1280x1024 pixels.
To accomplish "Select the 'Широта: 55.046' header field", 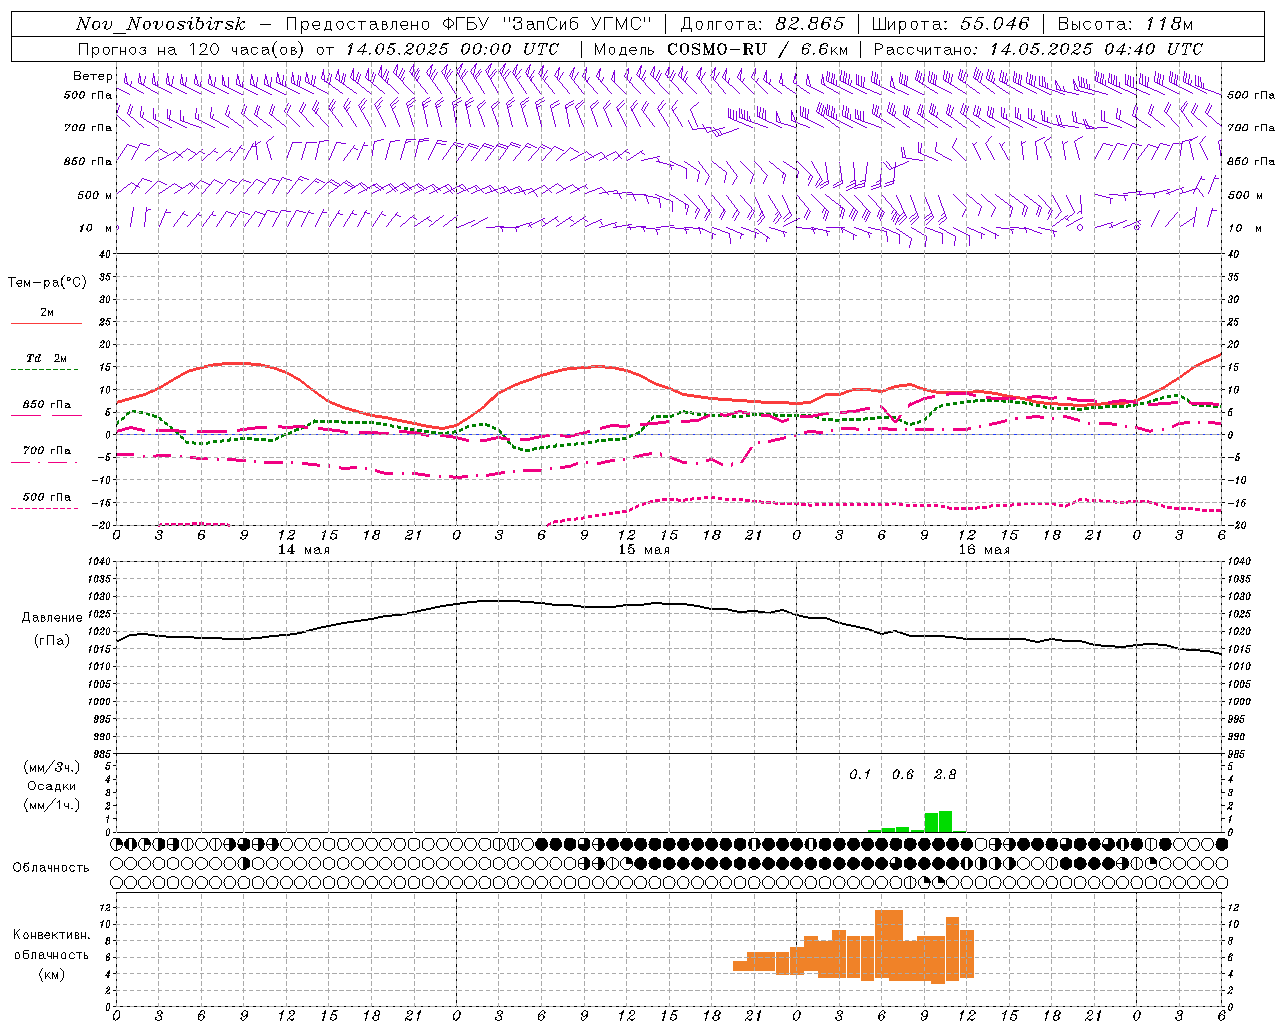I will (950, 24).
